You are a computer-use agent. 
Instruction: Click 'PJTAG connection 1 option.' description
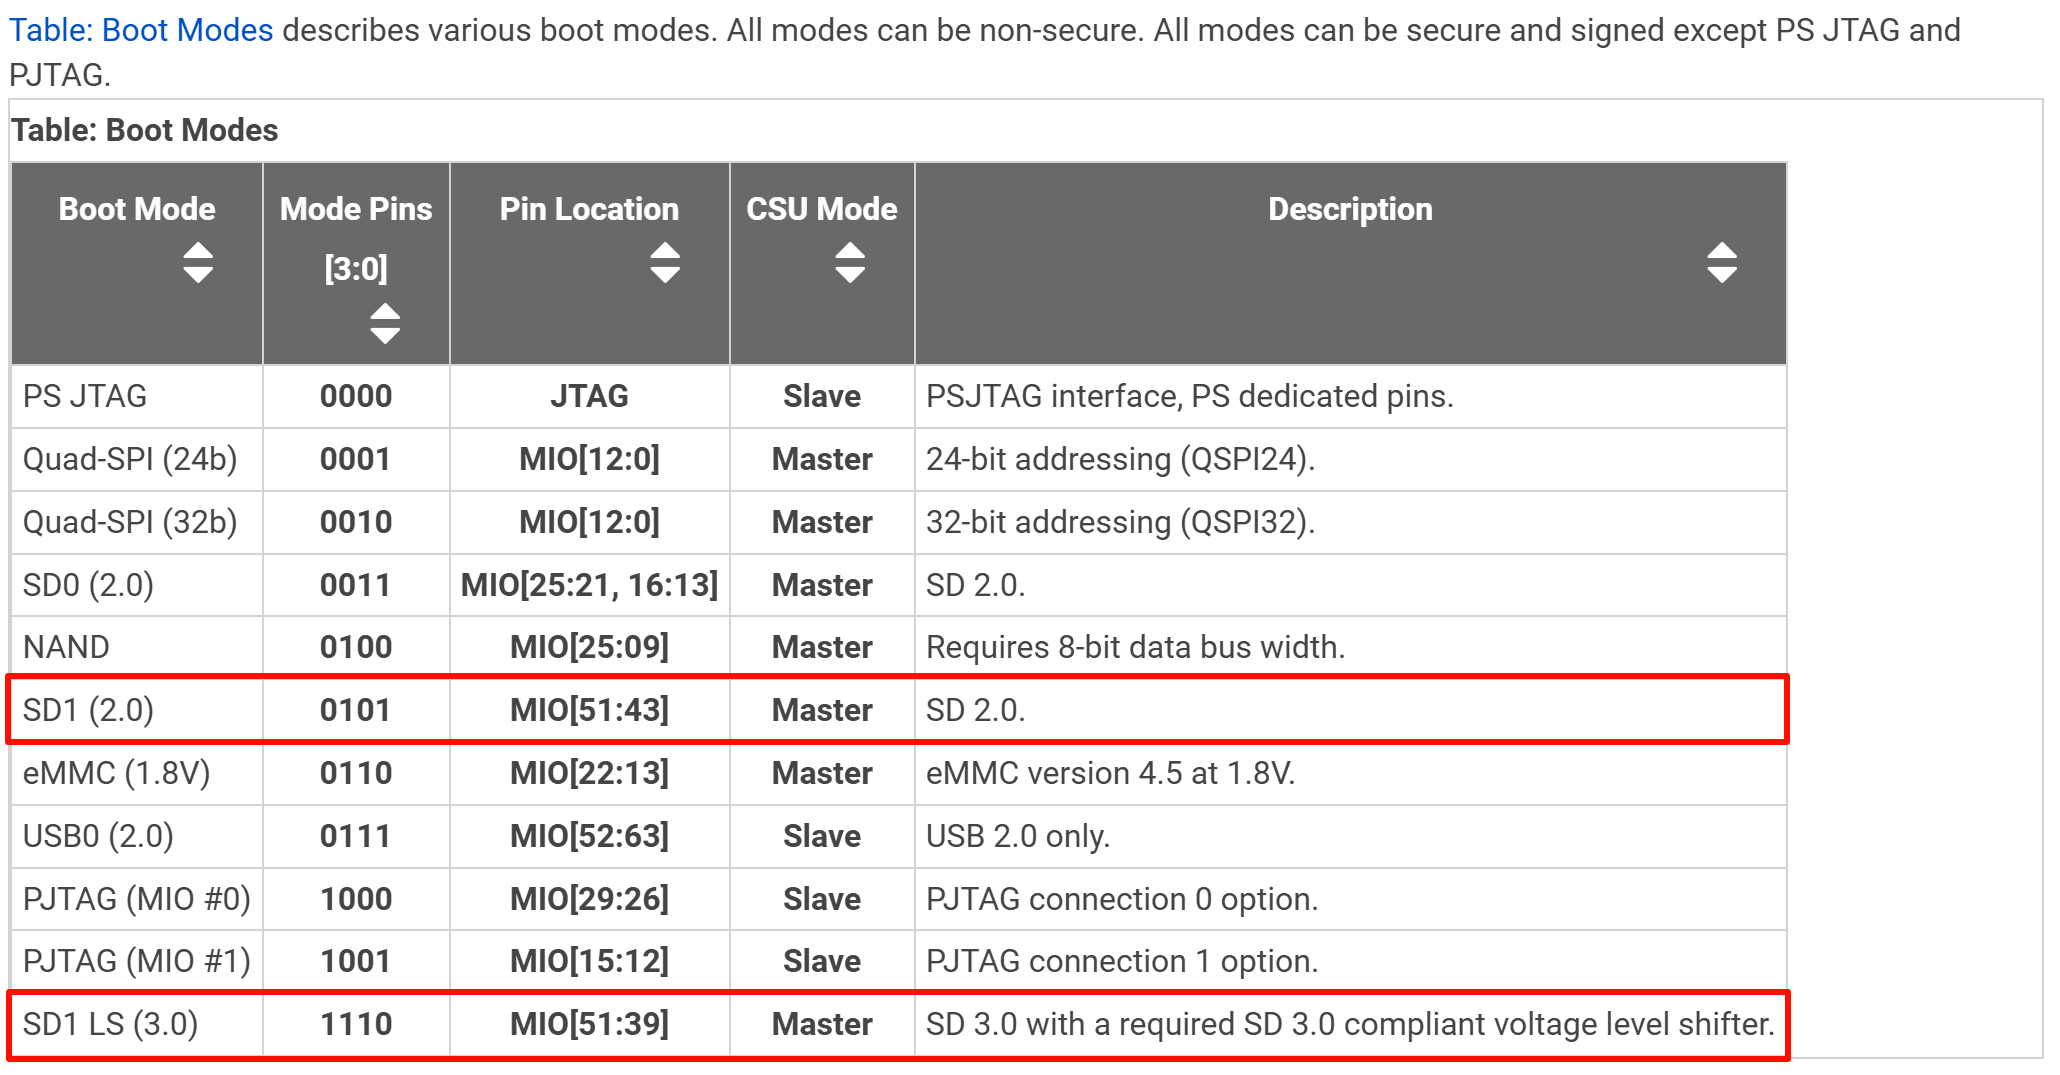1122,961
